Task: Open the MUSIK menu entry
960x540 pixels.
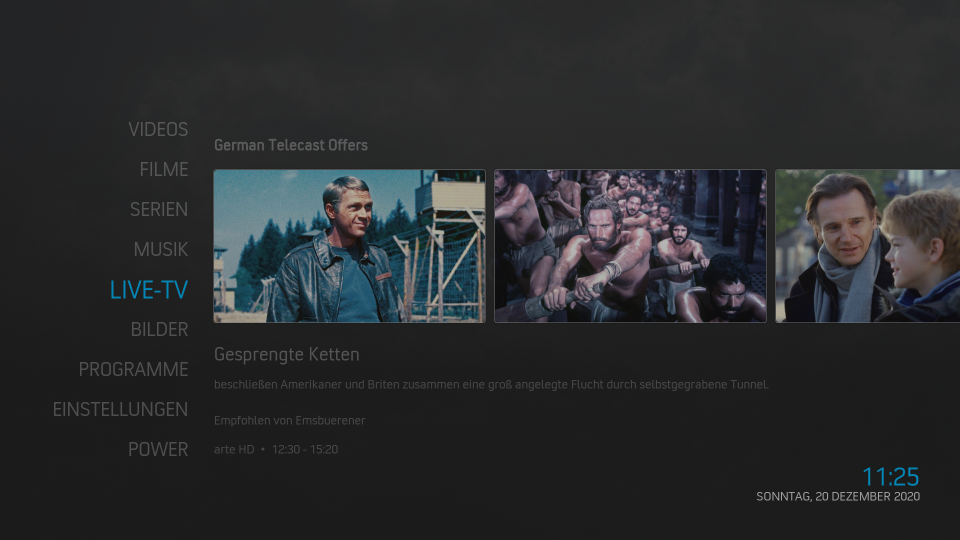Action: [160, 250]
